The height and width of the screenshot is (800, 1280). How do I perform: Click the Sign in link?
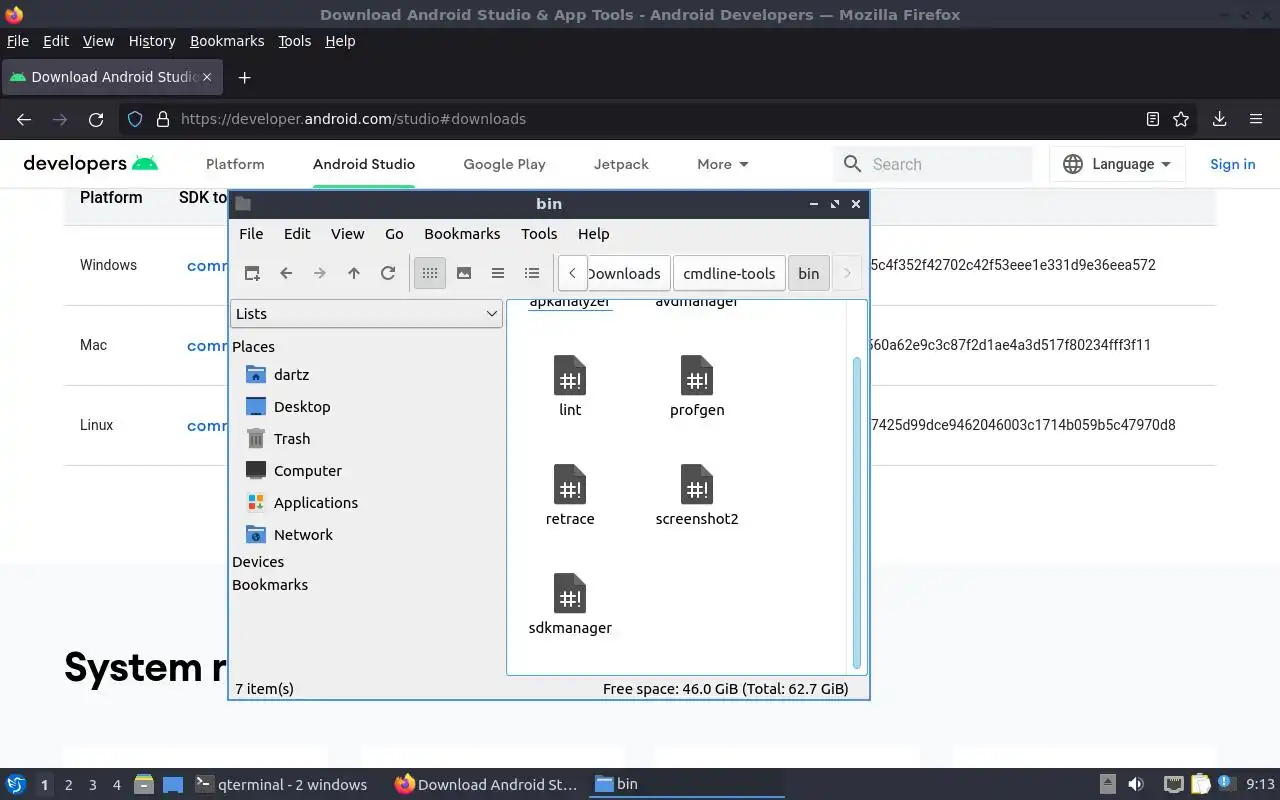click(x=1232, y=164)
